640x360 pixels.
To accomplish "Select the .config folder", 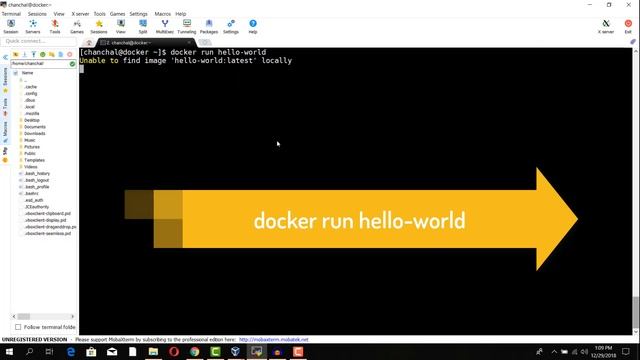I will 31,93.
